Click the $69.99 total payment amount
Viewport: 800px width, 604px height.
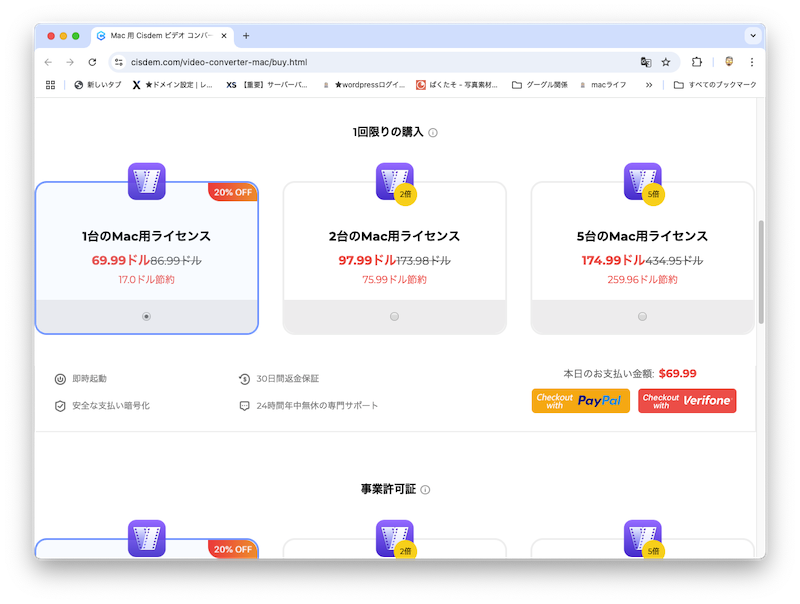(678, 373)
